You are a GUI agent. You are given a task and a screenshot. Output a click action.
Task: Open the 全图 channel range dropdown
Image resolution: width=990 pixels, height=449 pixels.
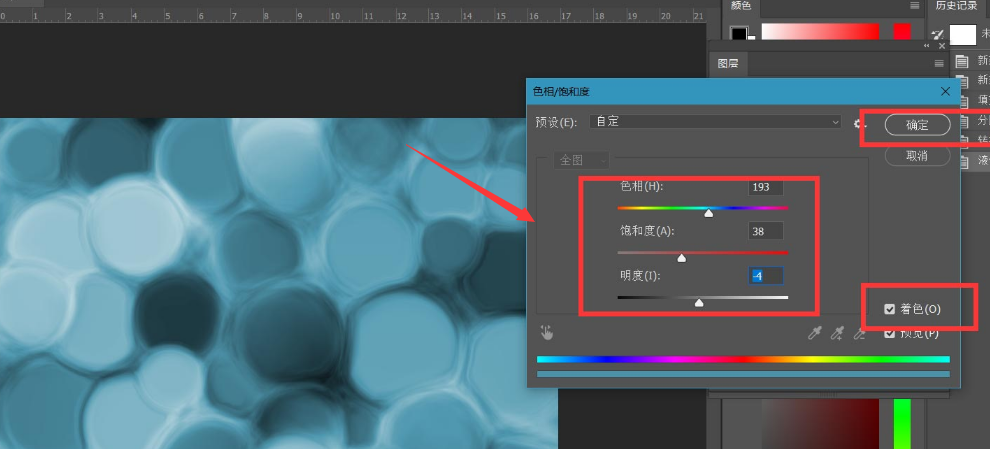click(583, 160)
